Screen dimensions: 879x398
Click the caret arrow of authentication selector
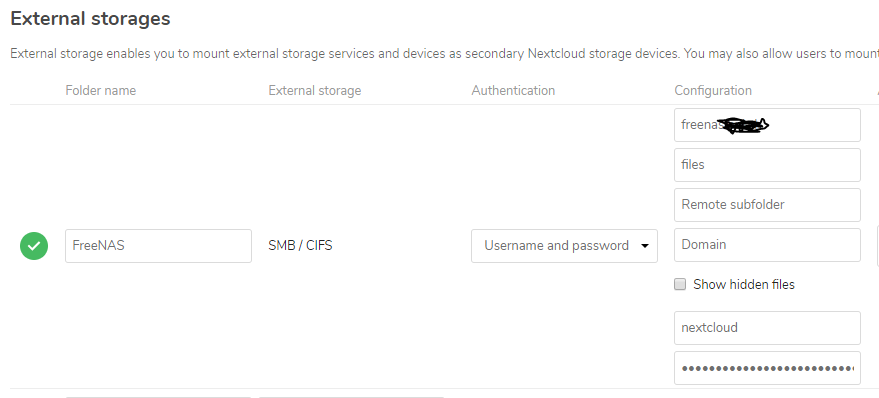click(645, 246)
